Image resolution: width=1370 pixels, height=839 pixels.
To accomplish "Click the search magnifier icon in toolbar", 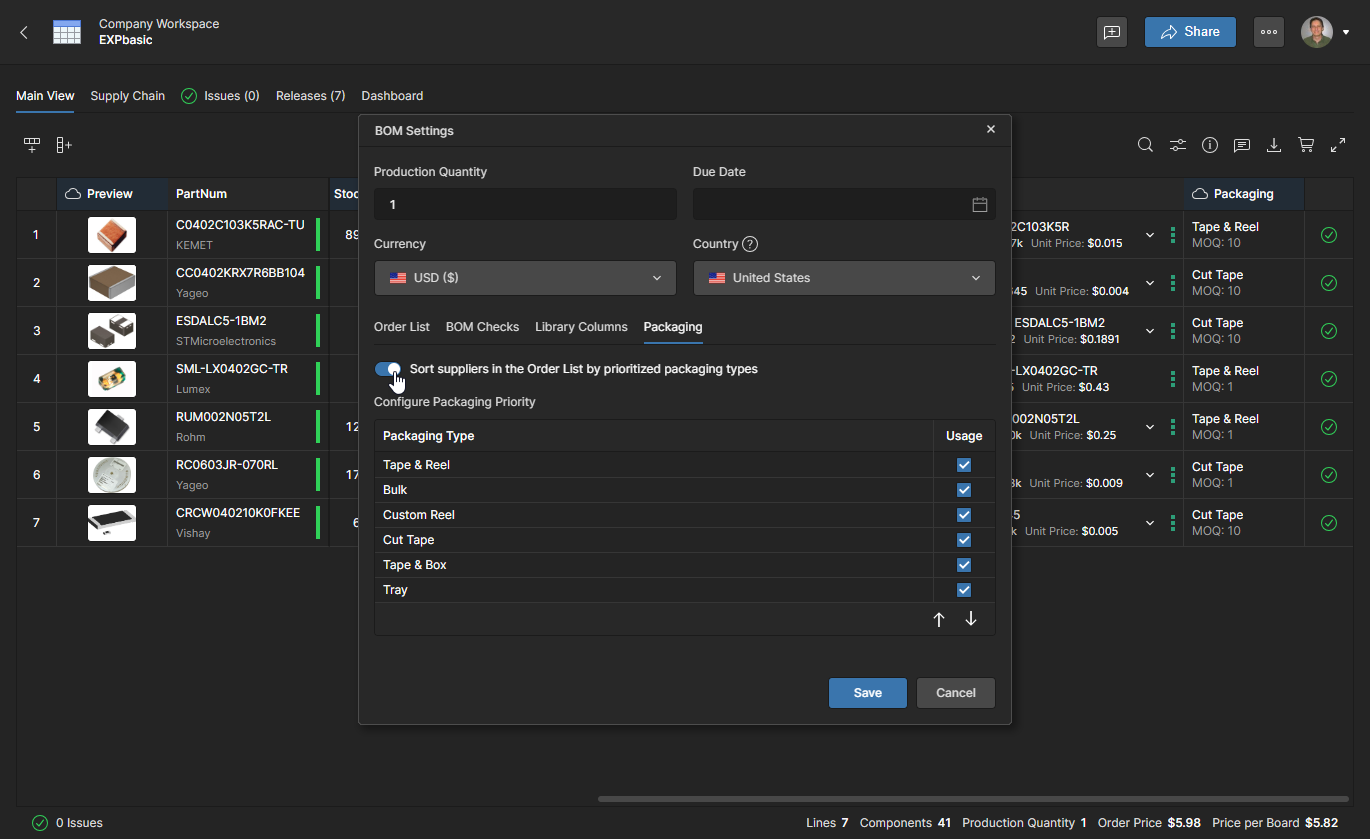I will 1145,145.
